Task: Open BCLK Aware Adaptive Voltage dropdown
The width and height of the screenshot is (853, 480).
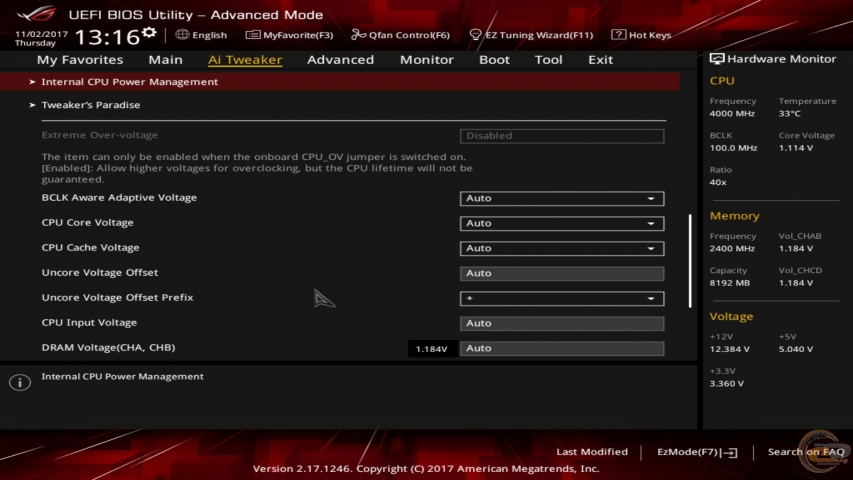Action: coord(562,198)
